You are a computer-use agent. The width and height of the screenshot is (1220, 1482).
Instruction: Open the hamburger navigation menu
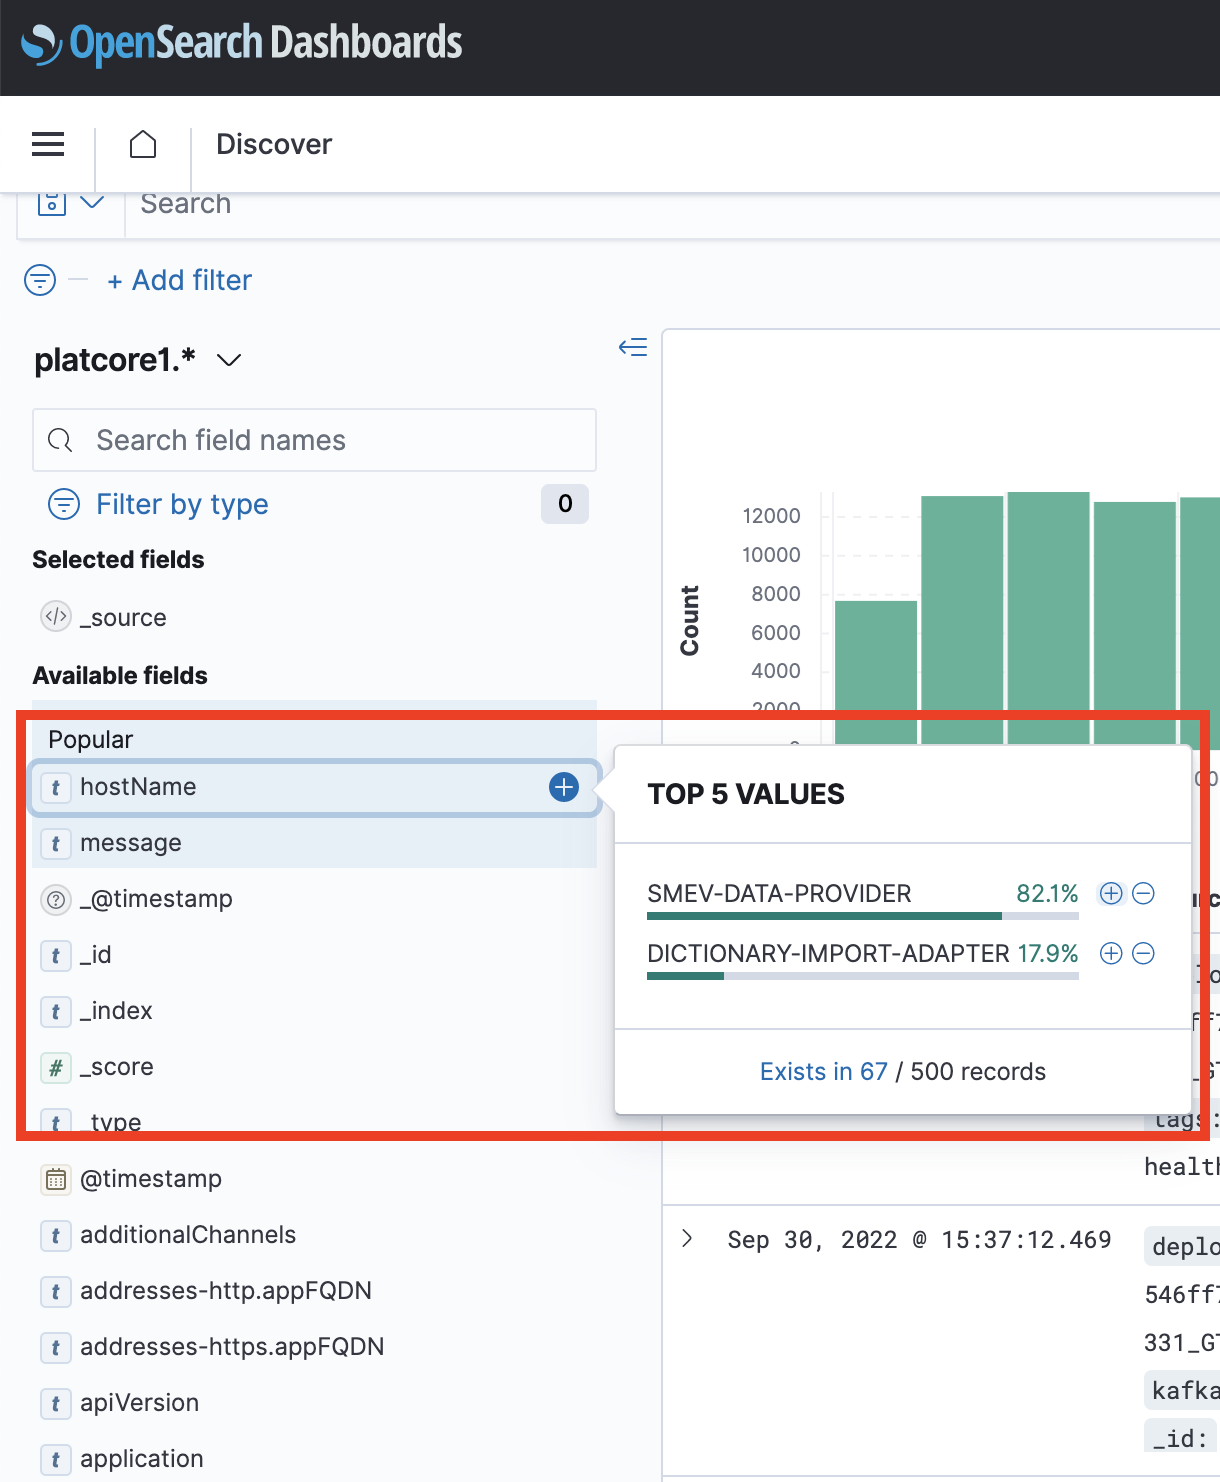[48, 144]
